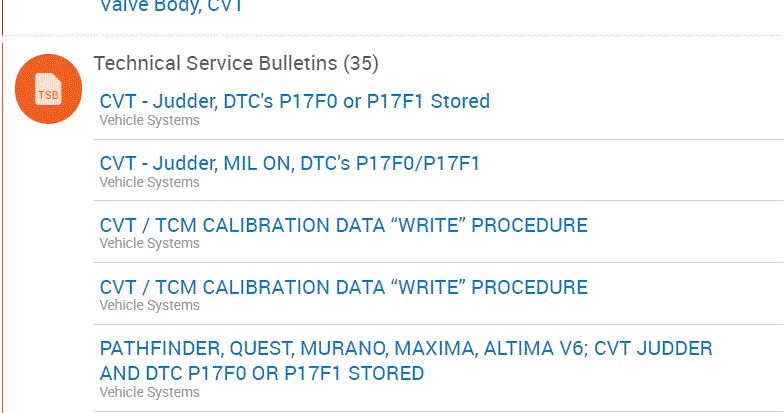Image resolution: width=784 pixels, height=413 pixels.
Task: Click the "AND DTC P17F0 OR P17F1 STORED" line
Action: (262, 373)
